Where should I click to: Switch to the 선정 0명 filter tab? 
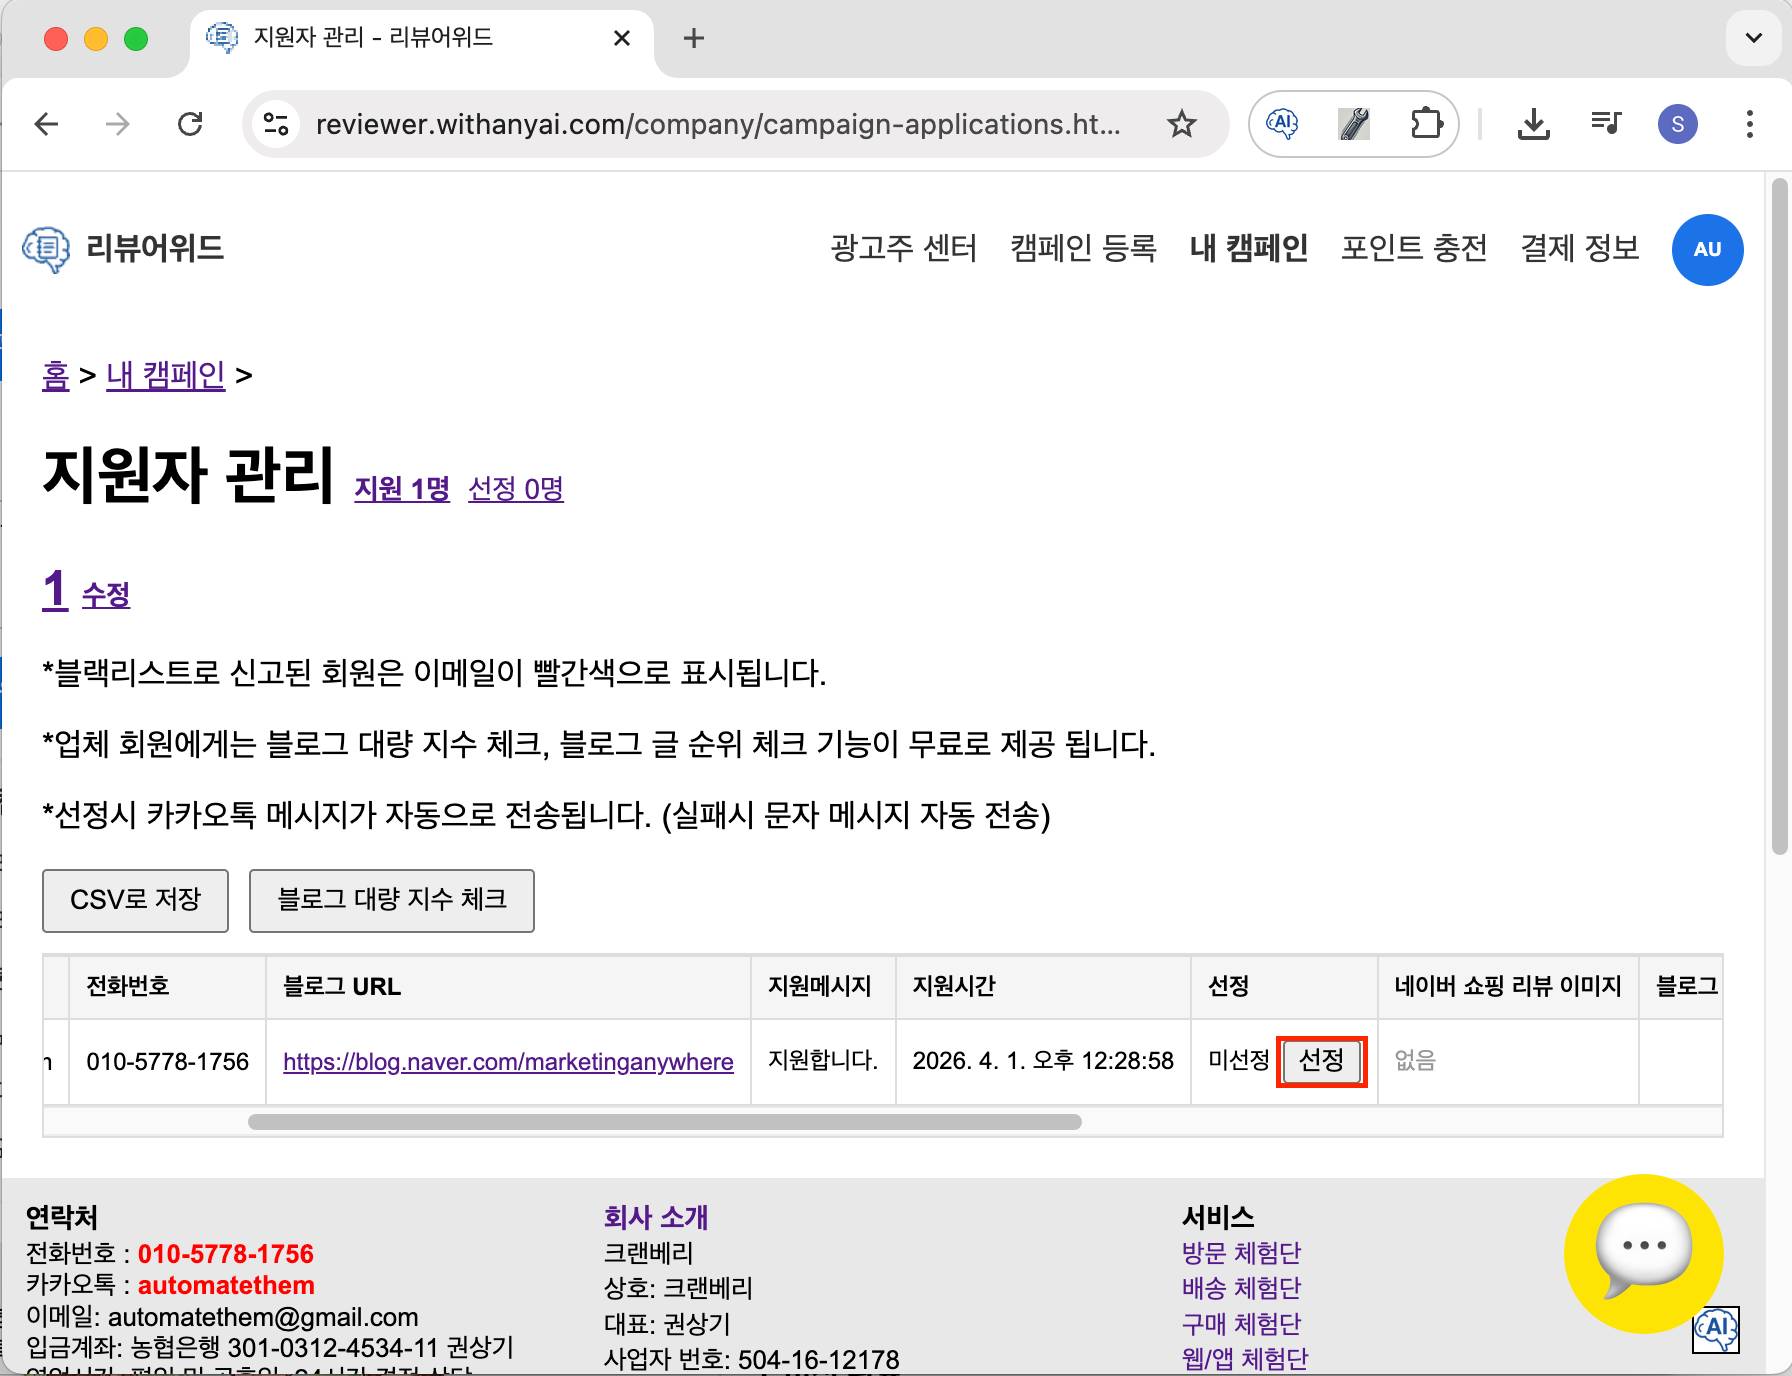point(515,489)
